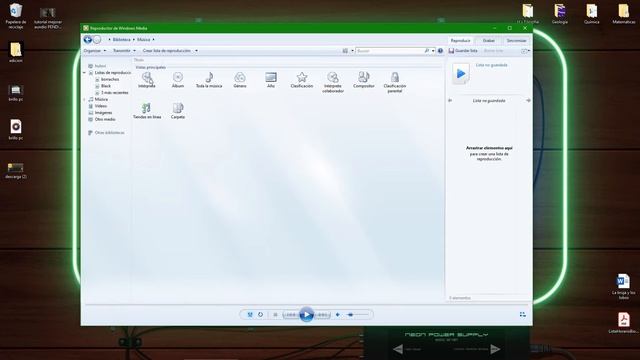Click the greyed Forward navigation arrow

point(97,40)
